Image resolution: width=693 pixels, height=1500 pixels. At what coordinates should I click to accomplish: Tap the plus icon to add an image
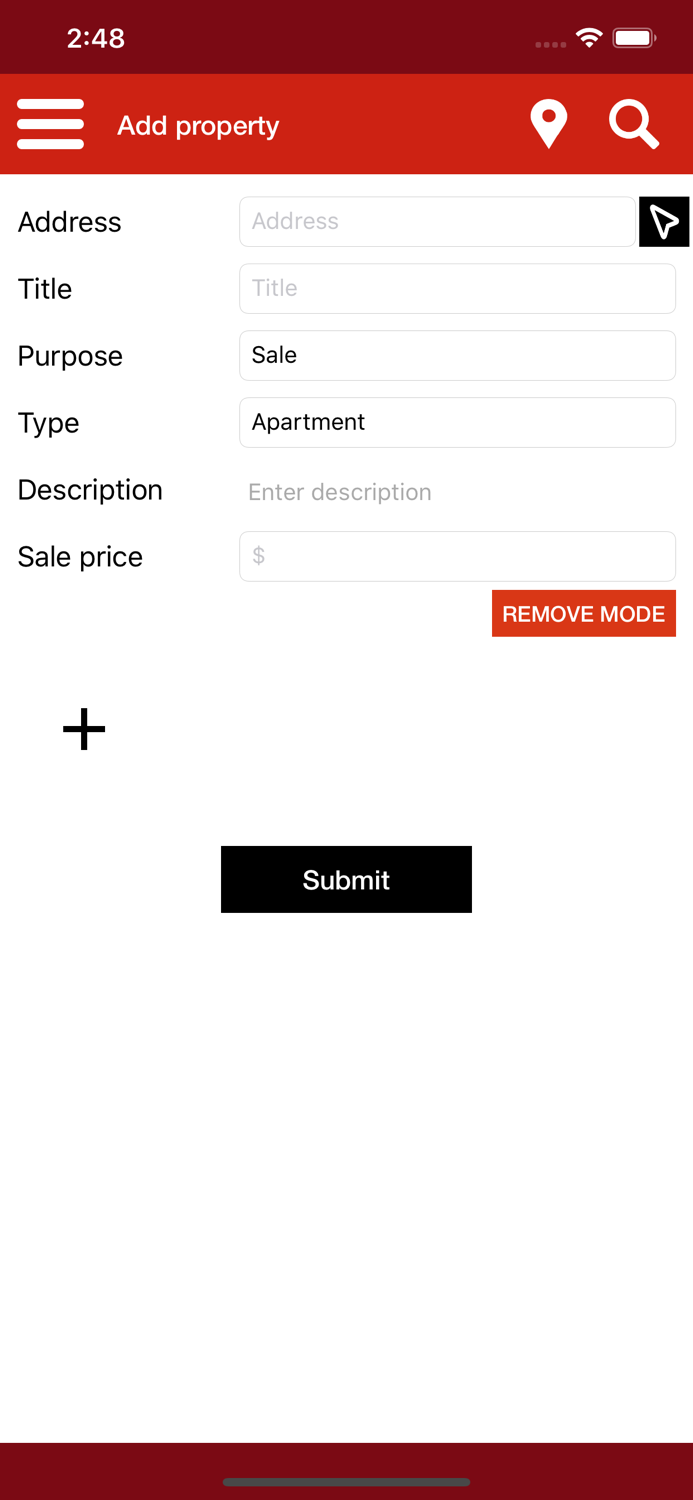pos(84,729)
